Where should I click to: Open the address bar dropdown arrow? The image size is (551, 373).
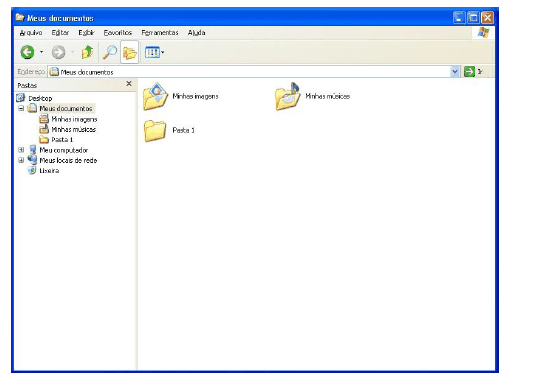pos(455,72)
